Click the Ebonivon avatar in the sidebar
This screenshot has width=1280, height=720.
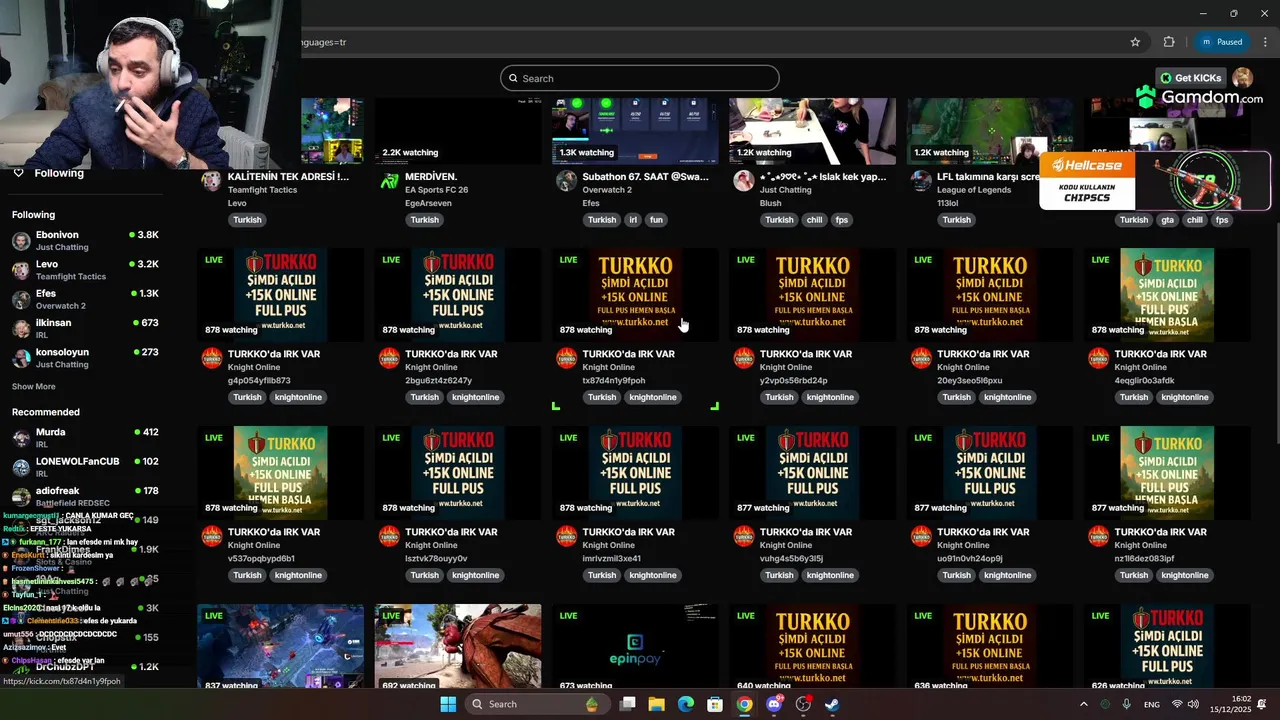point(21,241)
